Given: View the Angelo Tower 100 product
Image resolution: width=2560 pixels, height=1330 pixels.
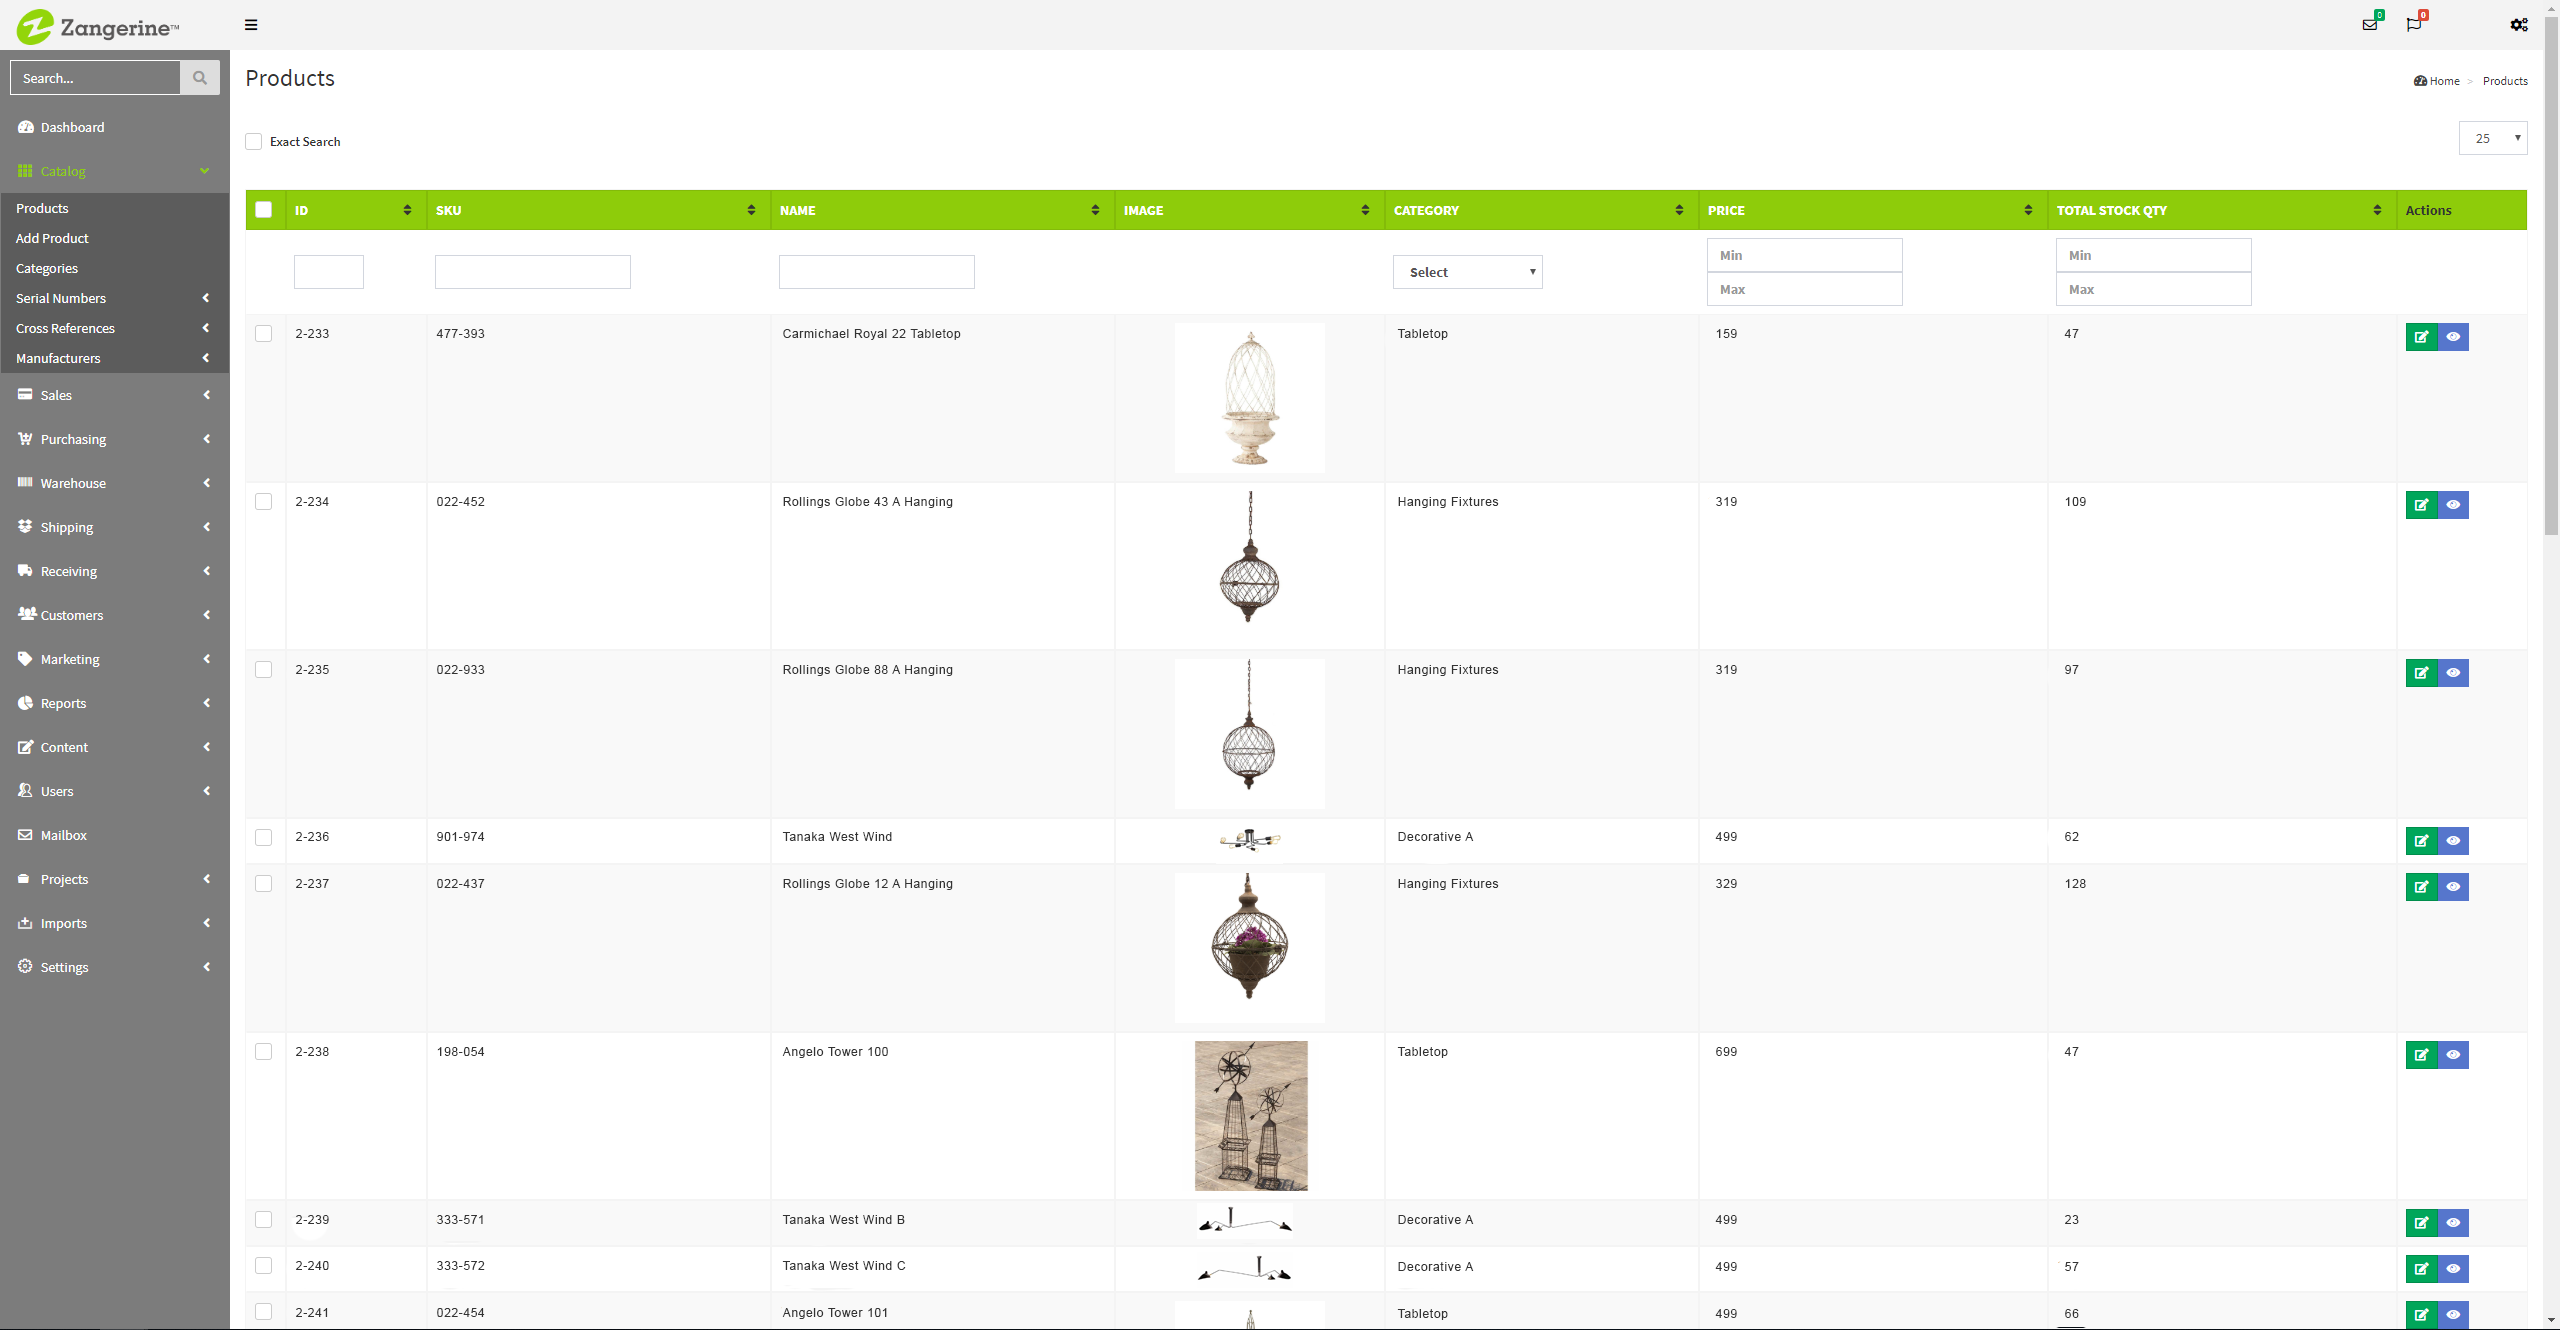Looking at the screenshot, I should (x=2453, y=1055).
